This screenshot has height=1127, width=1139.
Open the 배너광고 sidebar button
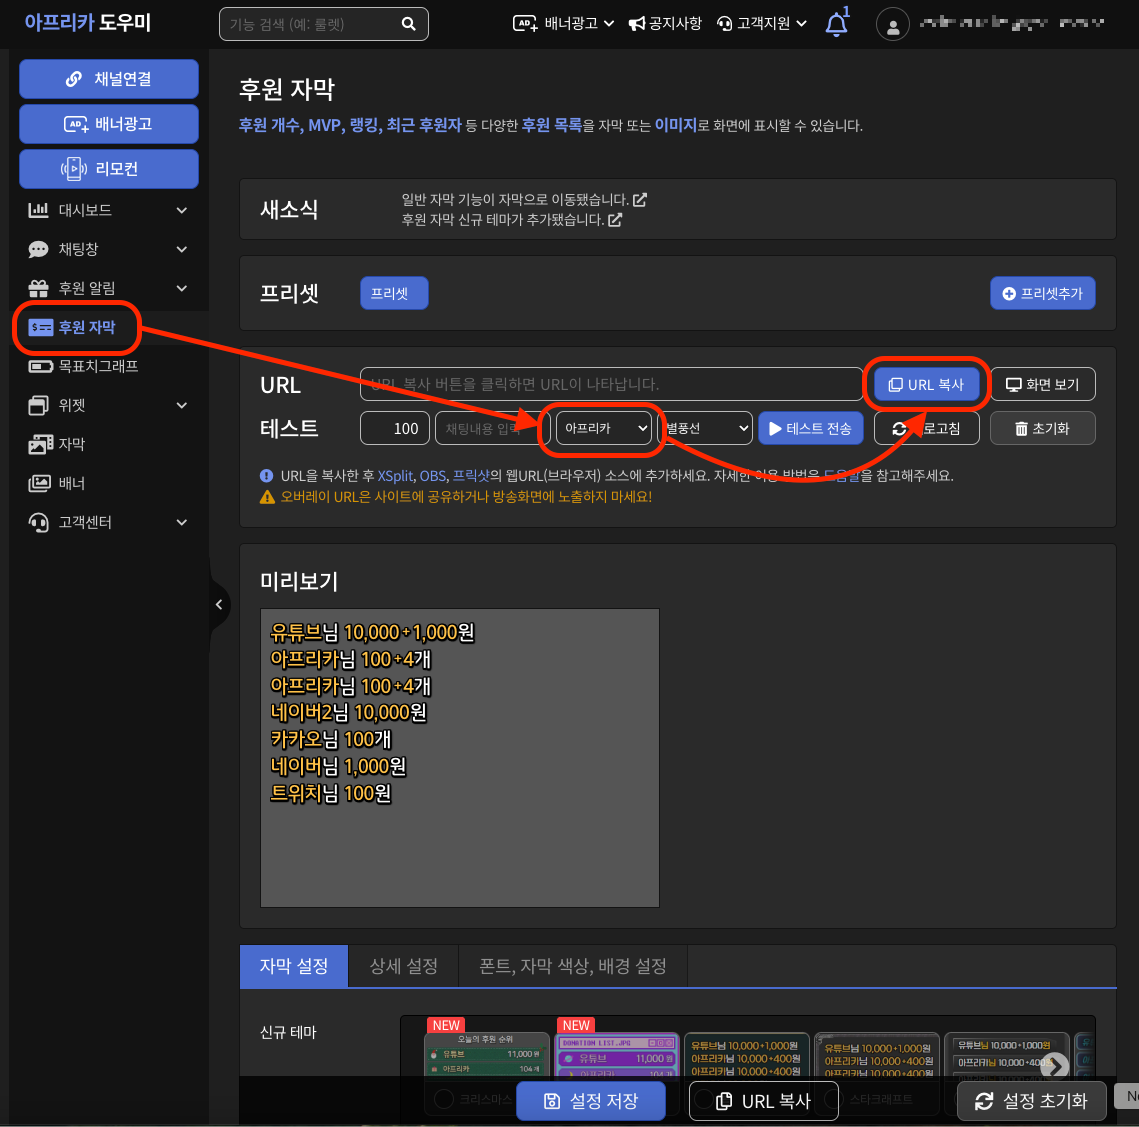click(x=108, y=124)
